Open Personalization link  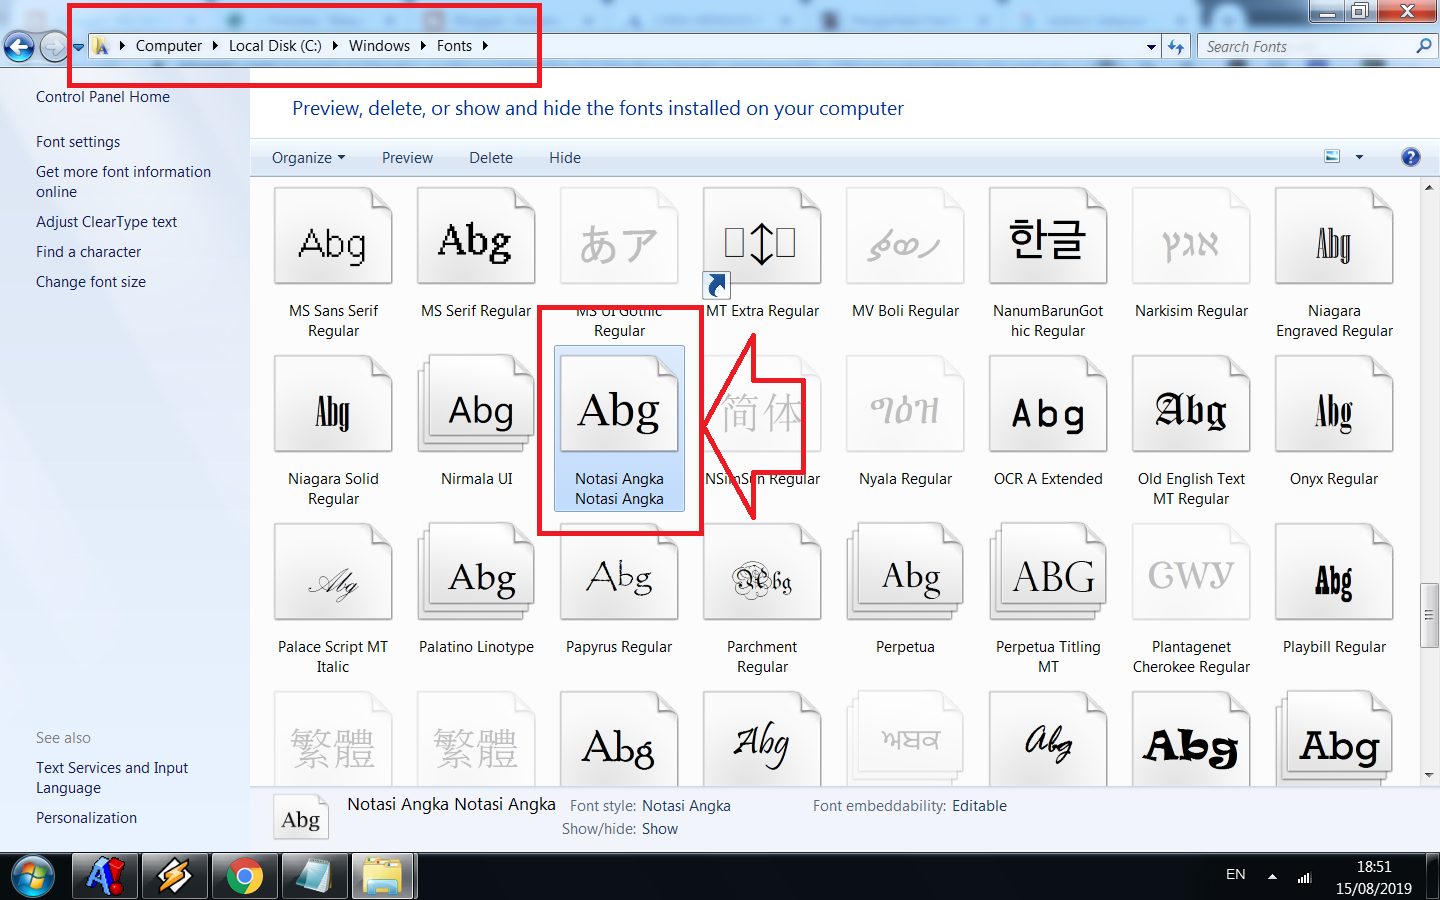coord(86,818)
